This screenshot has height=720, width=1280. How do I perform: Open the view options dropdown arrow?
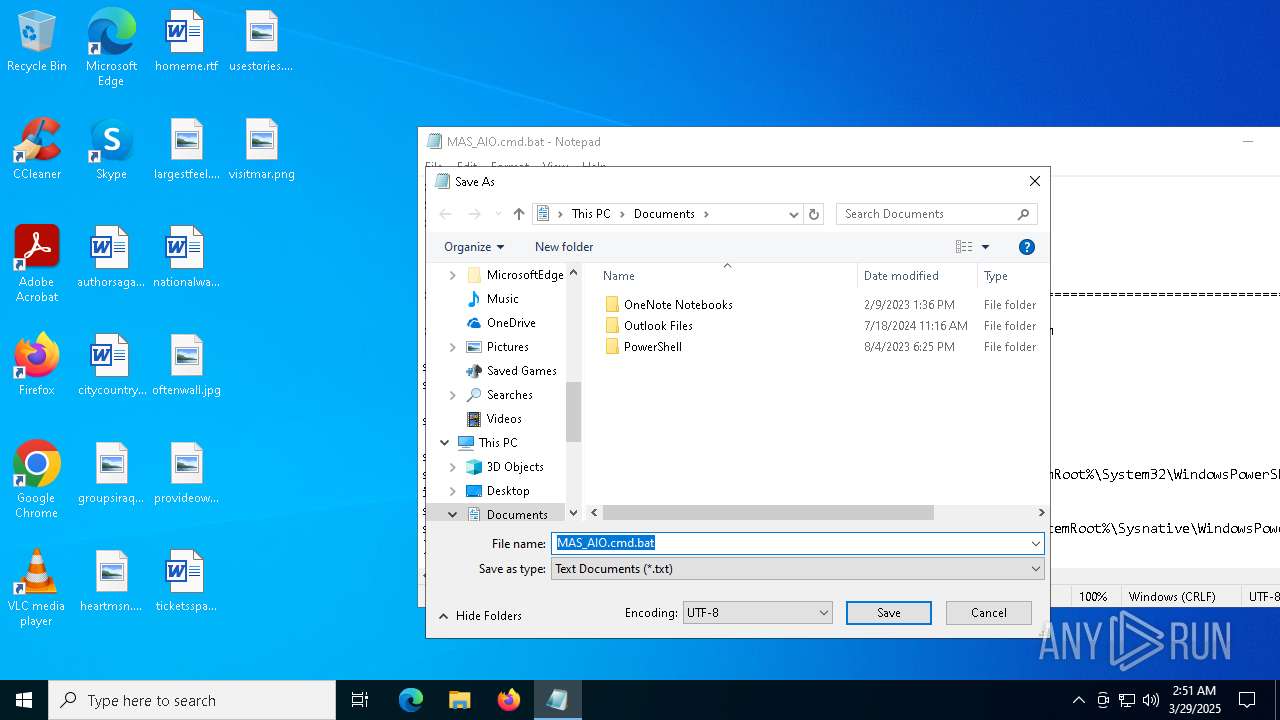click(x=985, y=247)
